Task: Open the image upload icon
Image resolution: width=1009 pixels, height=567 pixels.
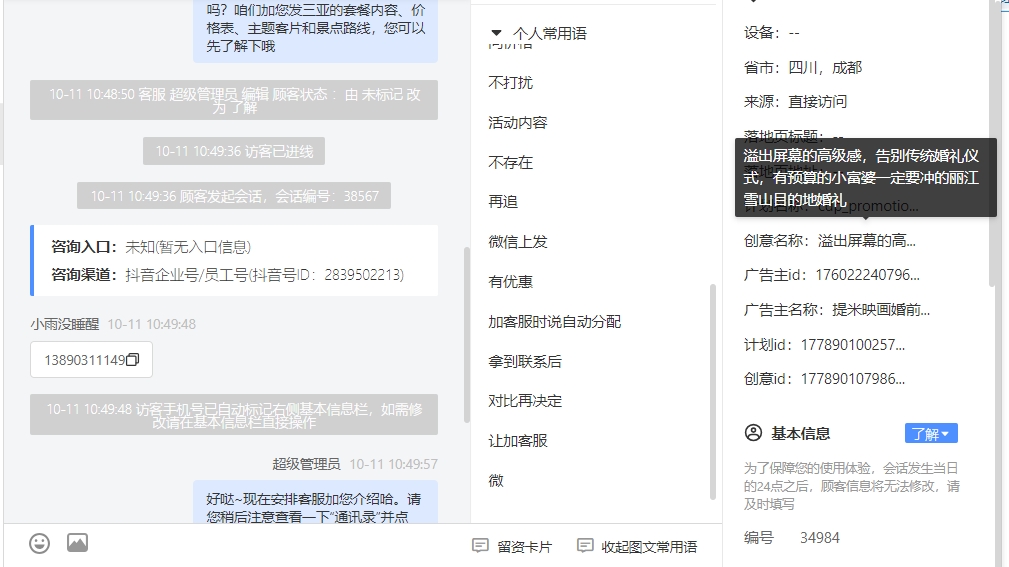Action: (77, 543)
